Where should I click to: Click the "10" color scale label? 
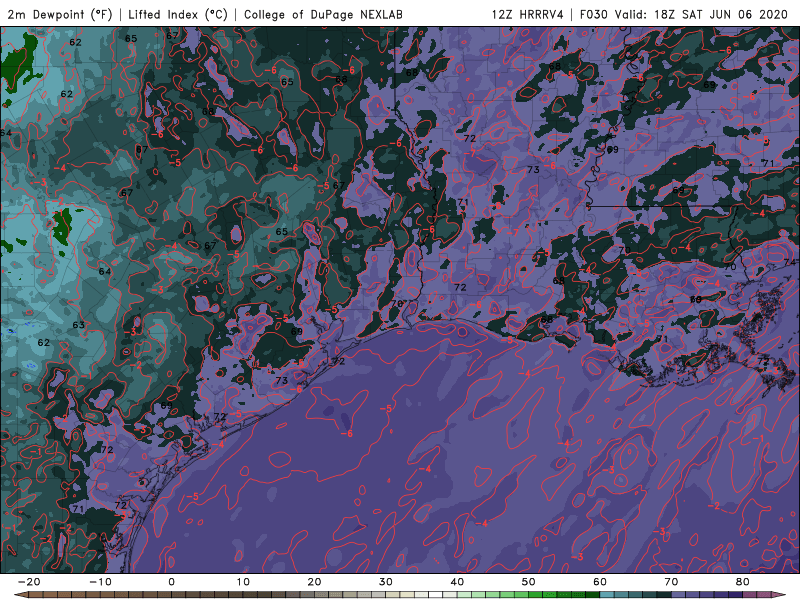point(243,582)
